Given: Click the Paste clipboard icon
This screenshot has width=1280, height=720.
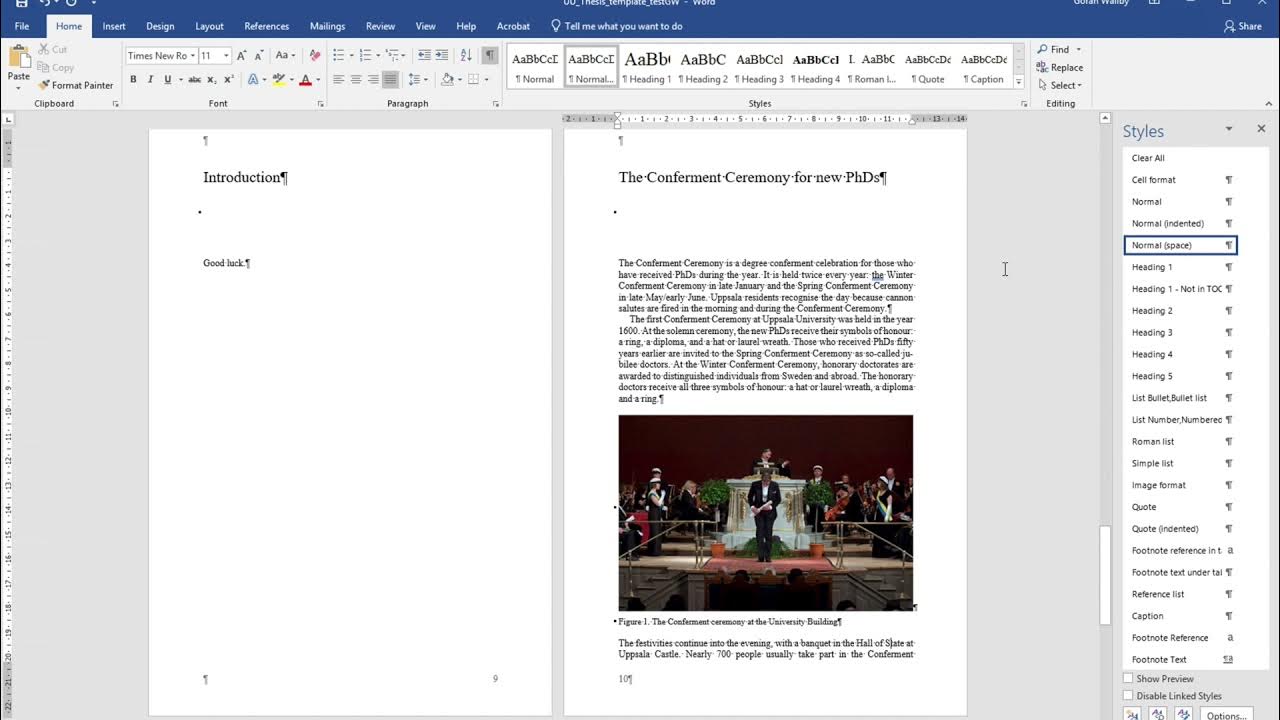Looking at the screenshot, I should point(18,57).
